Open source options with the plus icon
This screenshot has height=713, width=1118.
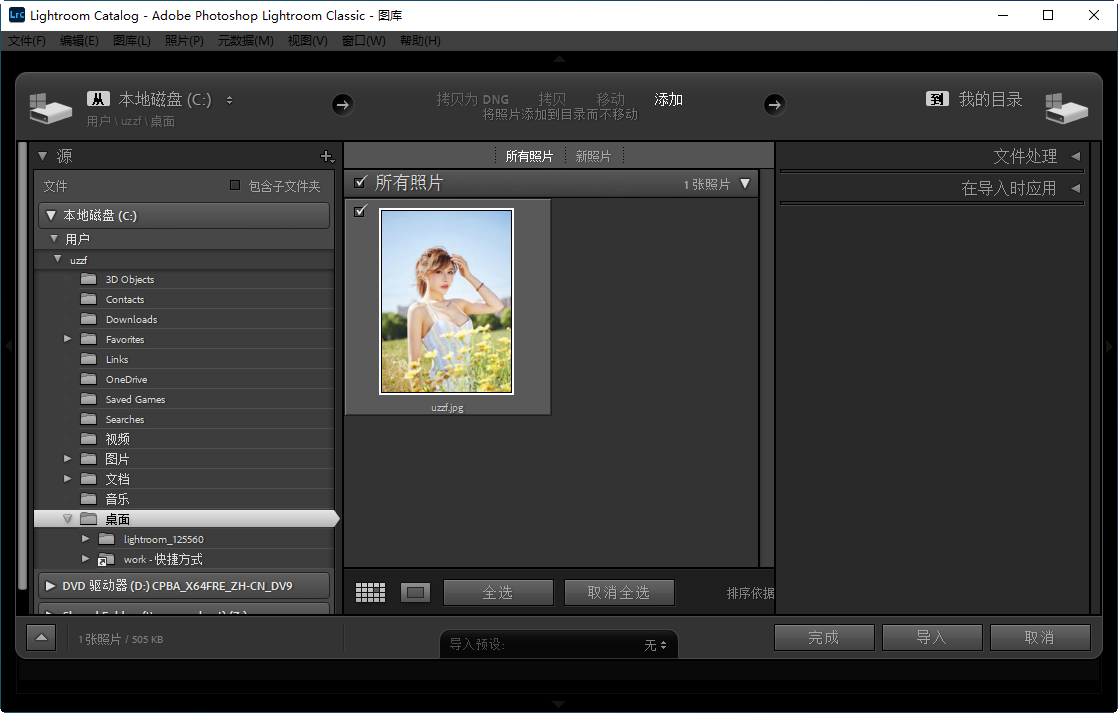327,156
